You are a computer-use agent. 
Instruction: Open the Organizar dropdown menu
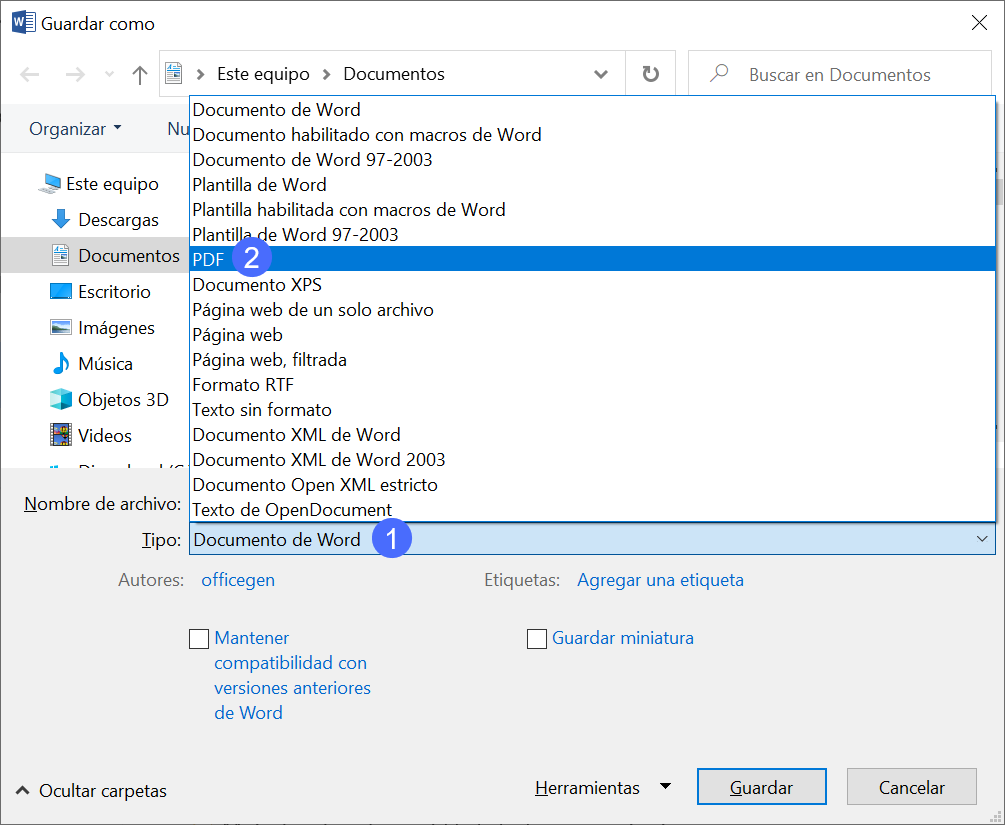pos(75,128)
